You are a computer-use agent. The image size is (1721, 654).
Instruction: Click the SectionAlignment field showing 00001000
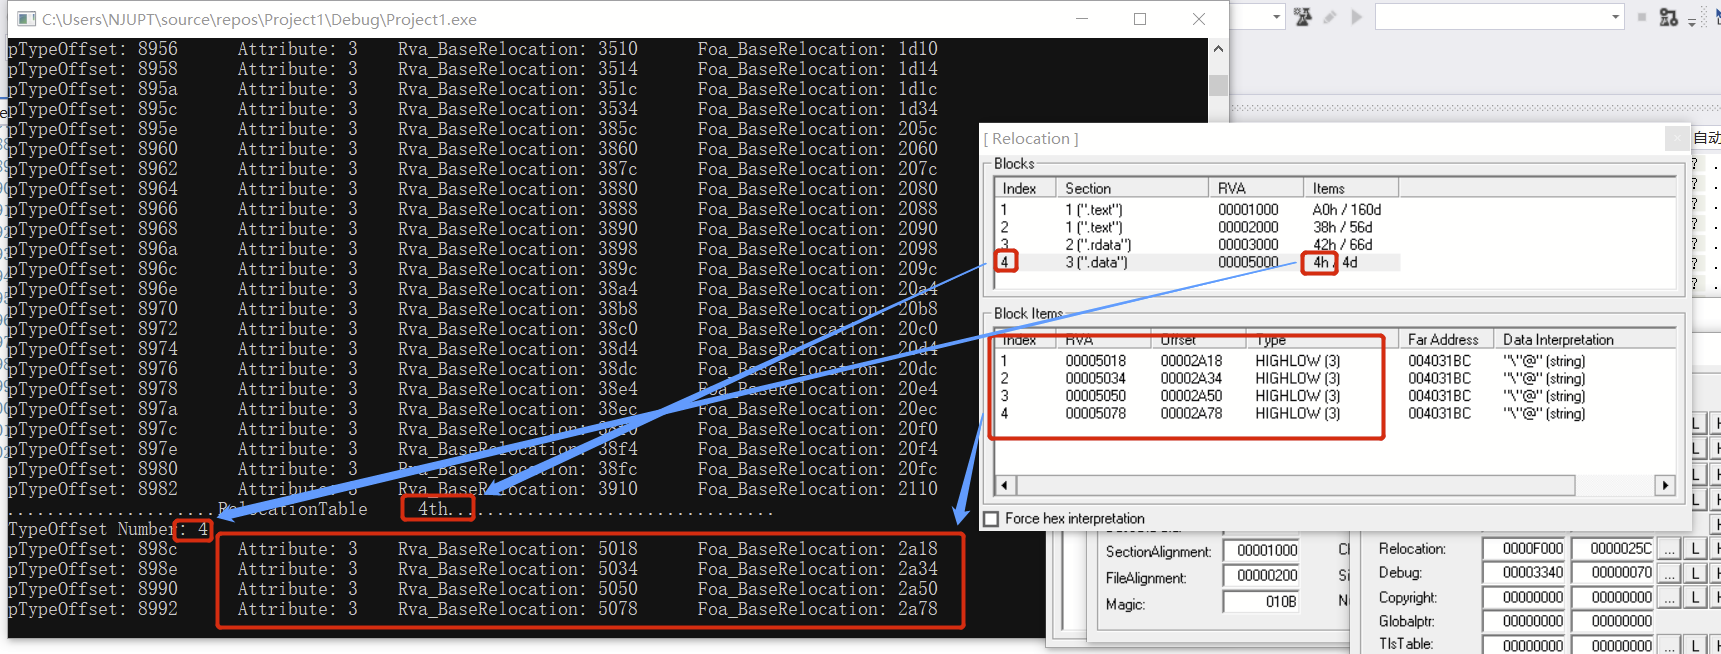(1261, 550)
